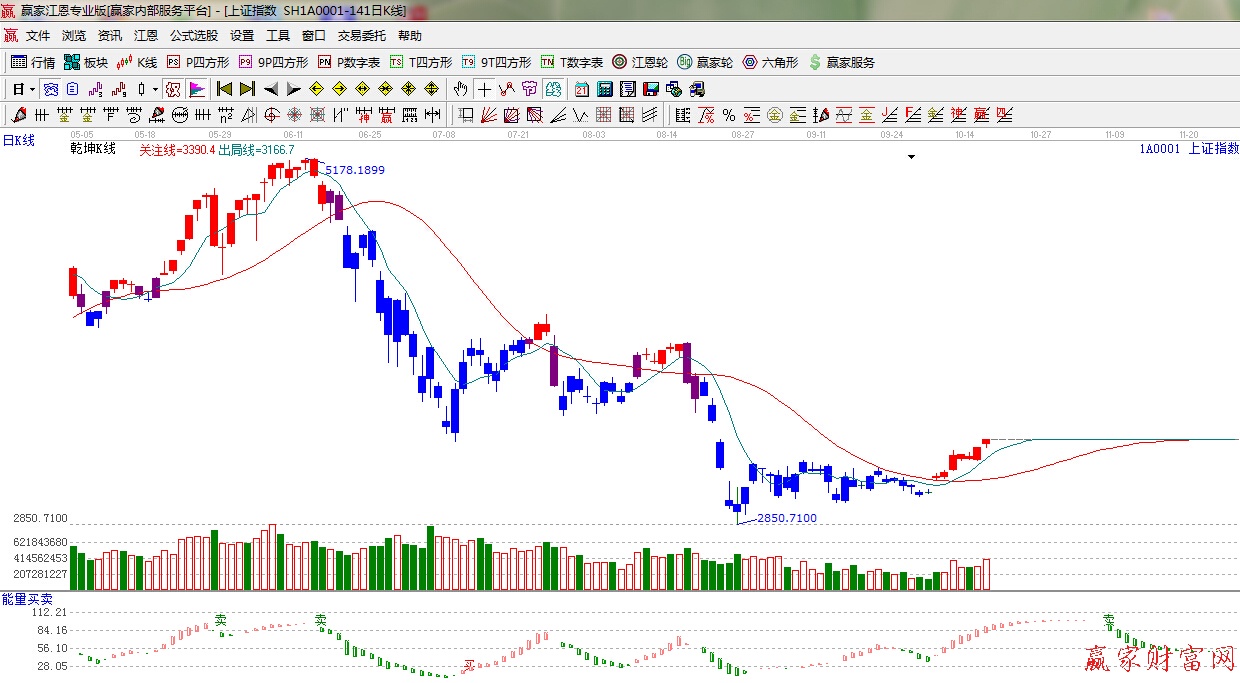Click the small black triangle marker on chart

point(910,156)
